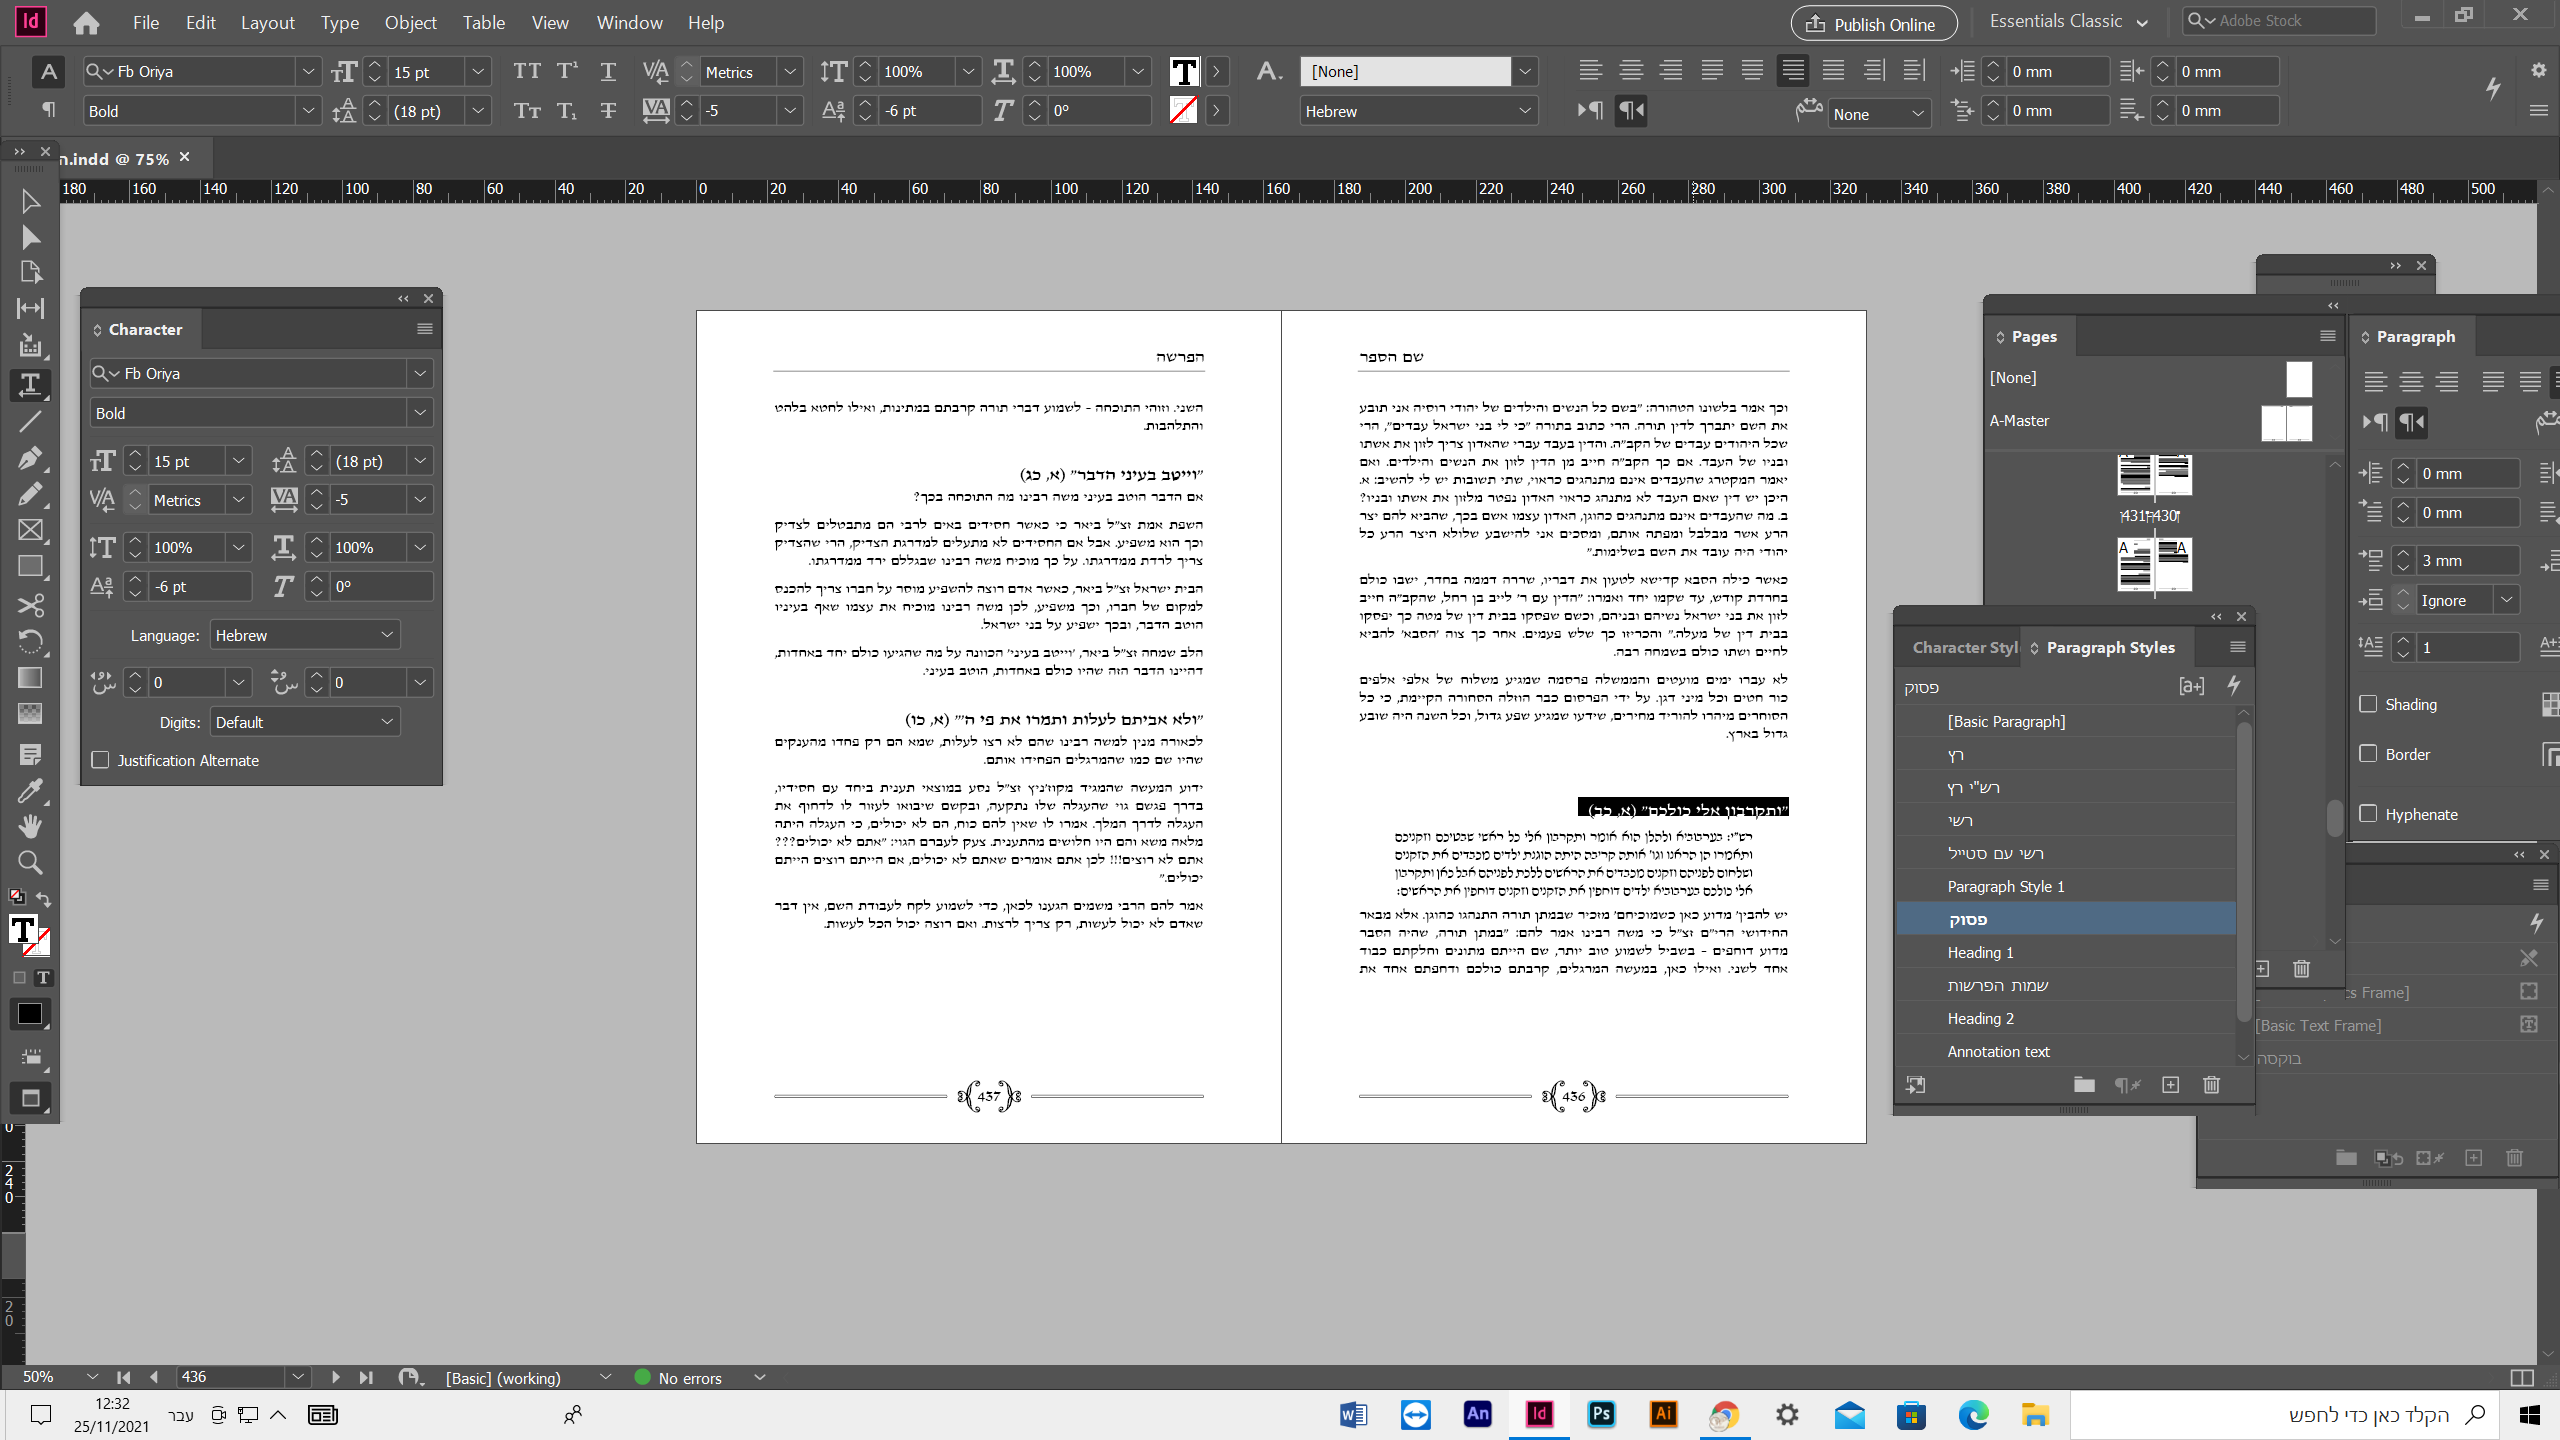Click delete style trash icon in Paragraph Styles
Image resolution: width=2560 pixels, height=1440 pixels.
[x=2211, y=1085]
